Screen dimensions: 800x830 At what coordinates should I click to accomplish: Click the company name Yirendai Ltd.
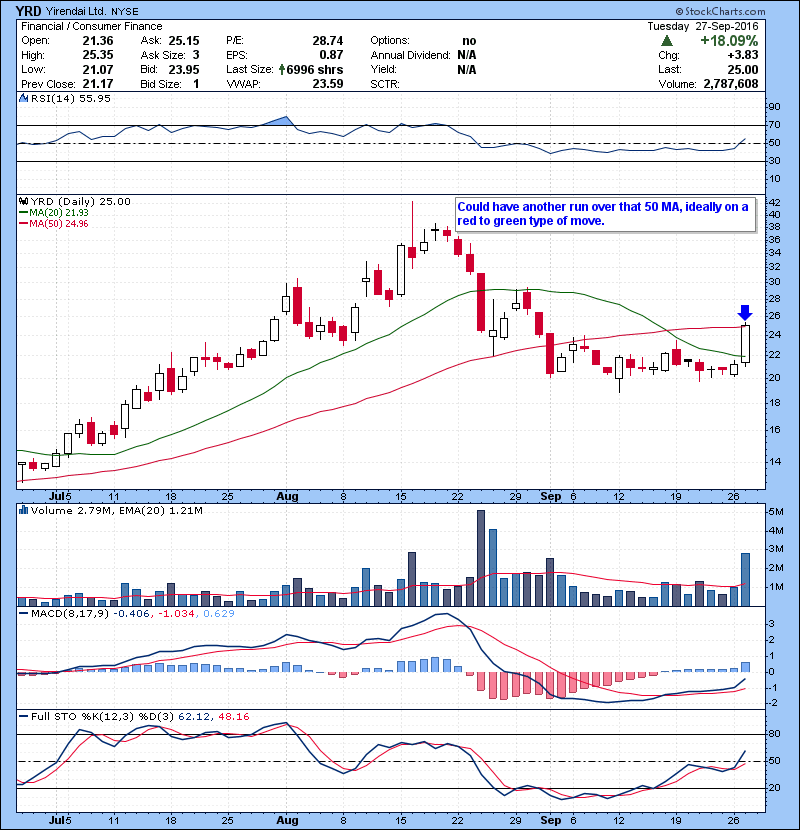(x=76, y=11)
